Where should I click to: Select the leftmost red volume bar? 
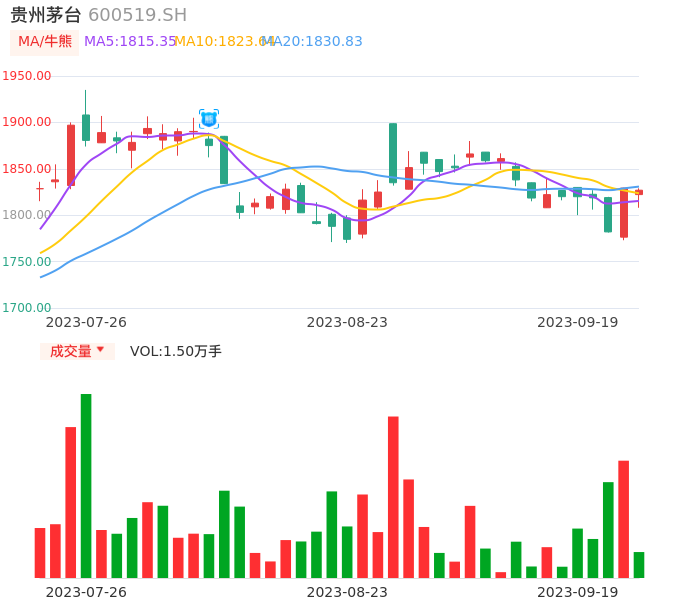click(40, 552)
